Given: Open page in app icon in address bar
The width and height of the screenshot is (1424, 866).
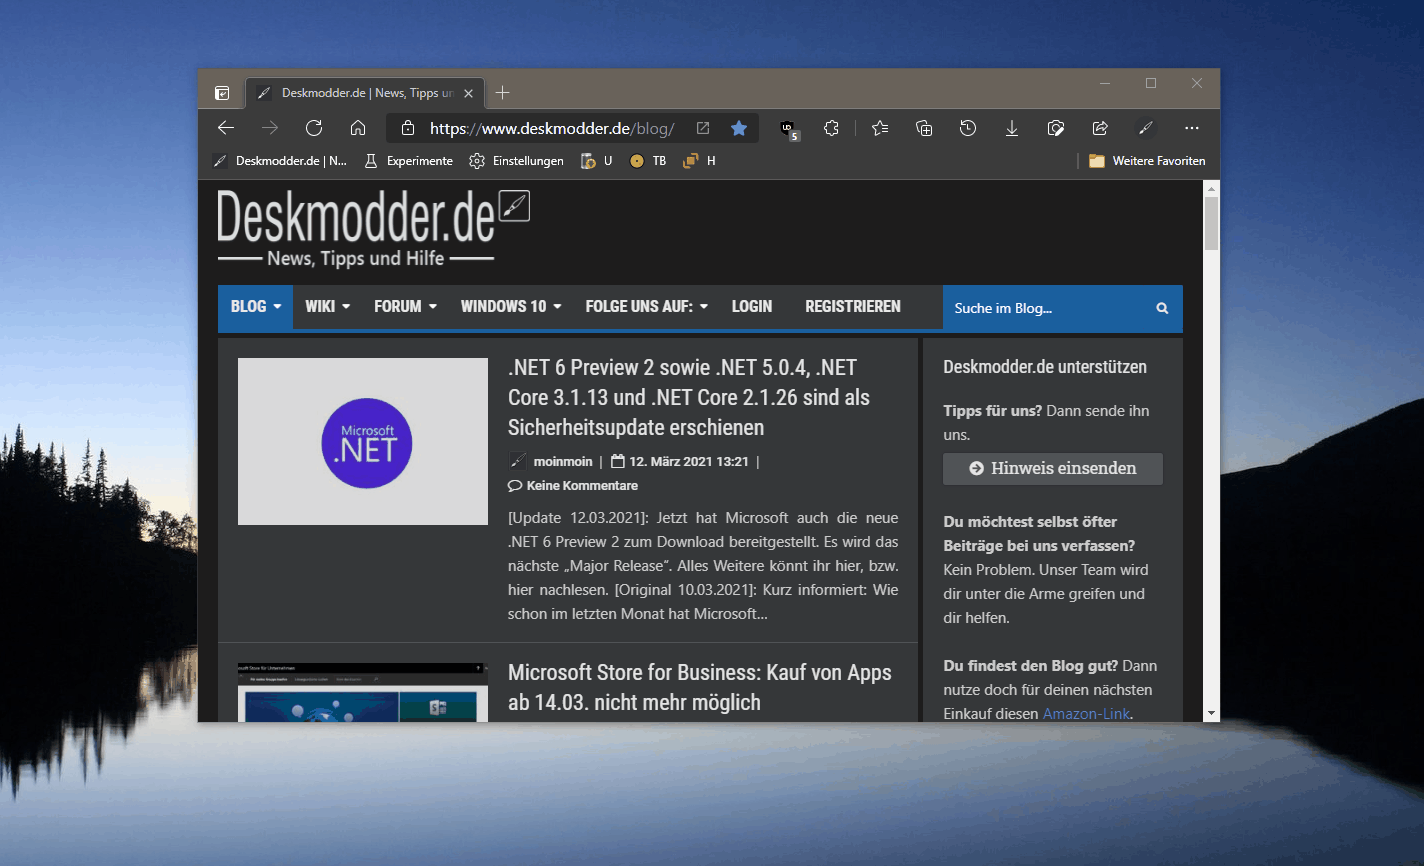Looking at the screenshot, I should coord(703,128).
